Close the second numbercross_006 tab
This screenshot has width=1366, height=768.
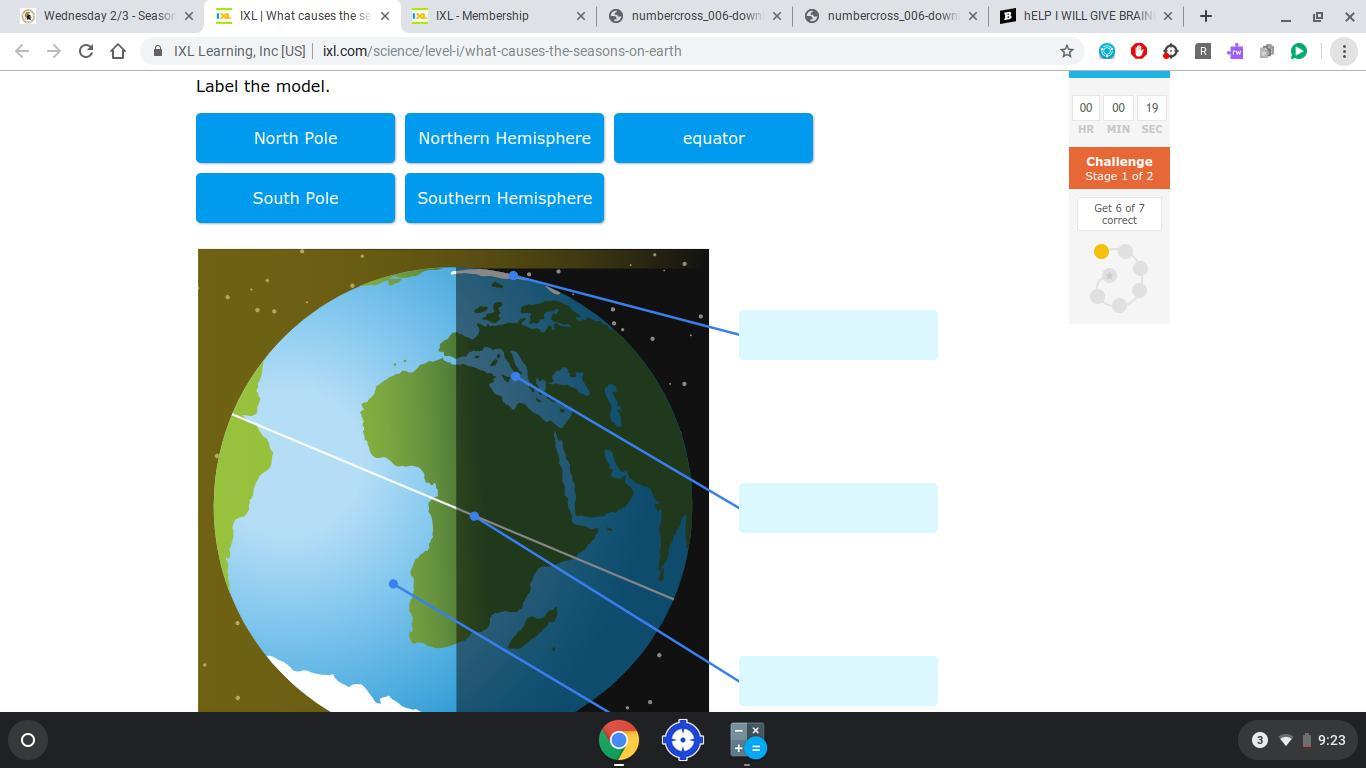click(973, 16)
